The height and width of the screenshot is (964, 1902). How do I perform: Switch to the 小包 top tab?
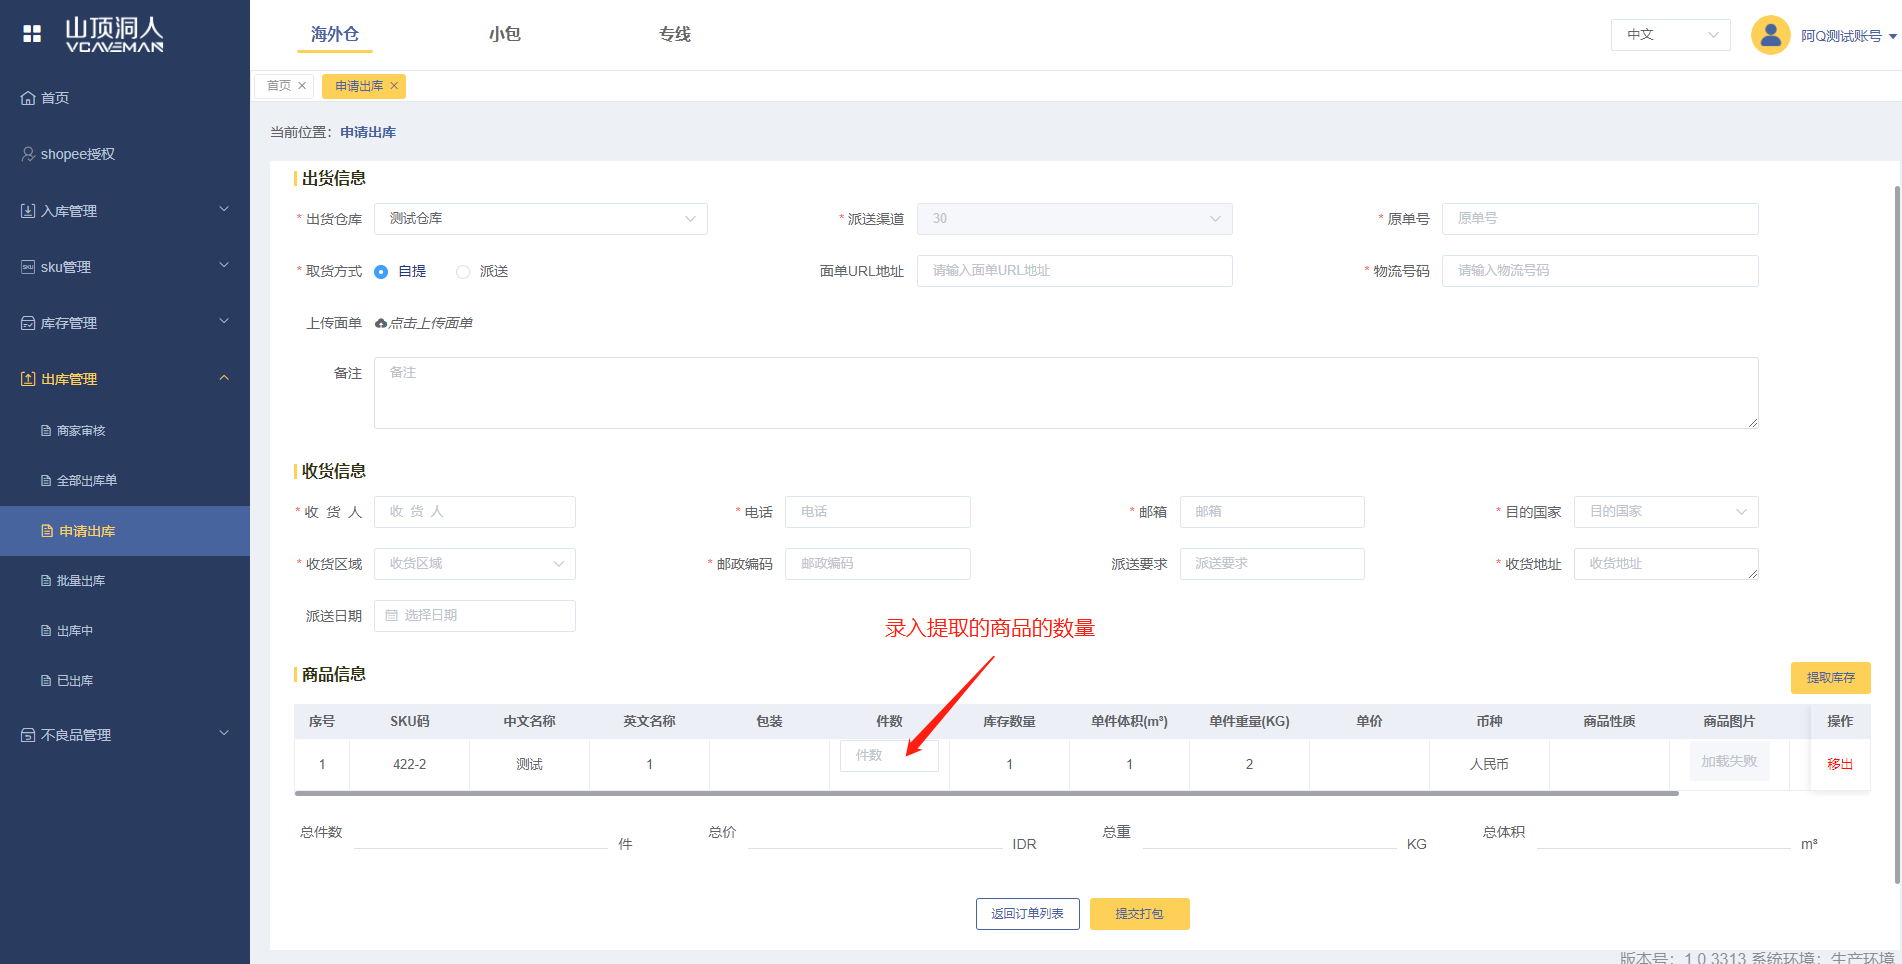[x=504, y=34]
